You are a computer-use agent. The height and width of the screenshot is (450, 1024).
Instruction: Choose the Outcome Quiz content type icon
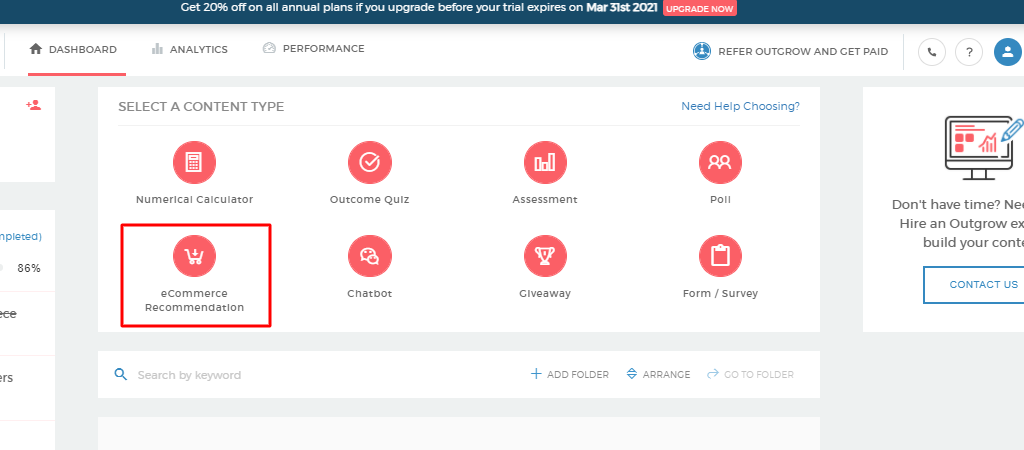(370, 162)
